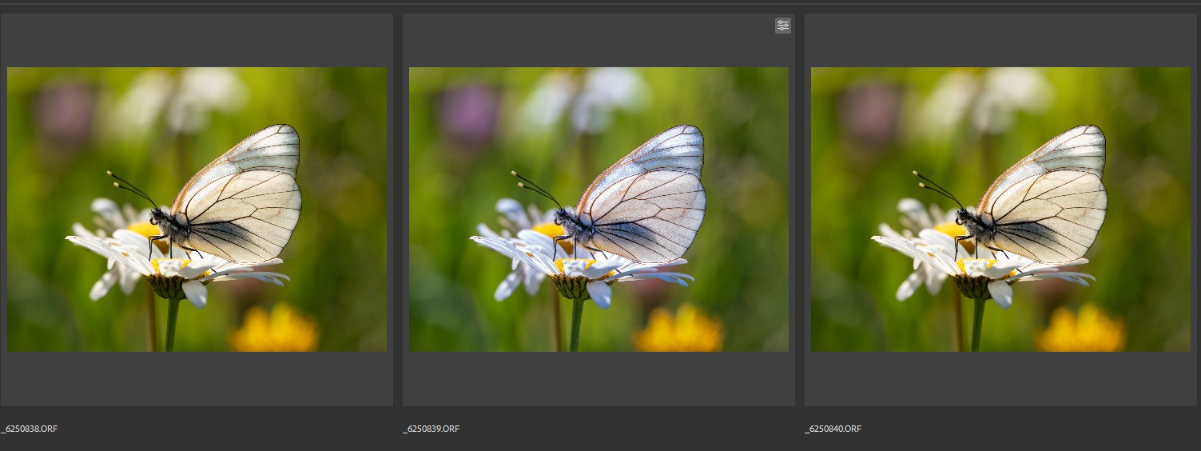Viewport: 1201px width, 451px height.
Task: Click the _6250840.ORF file name label
Action: [x=833, y=429]
